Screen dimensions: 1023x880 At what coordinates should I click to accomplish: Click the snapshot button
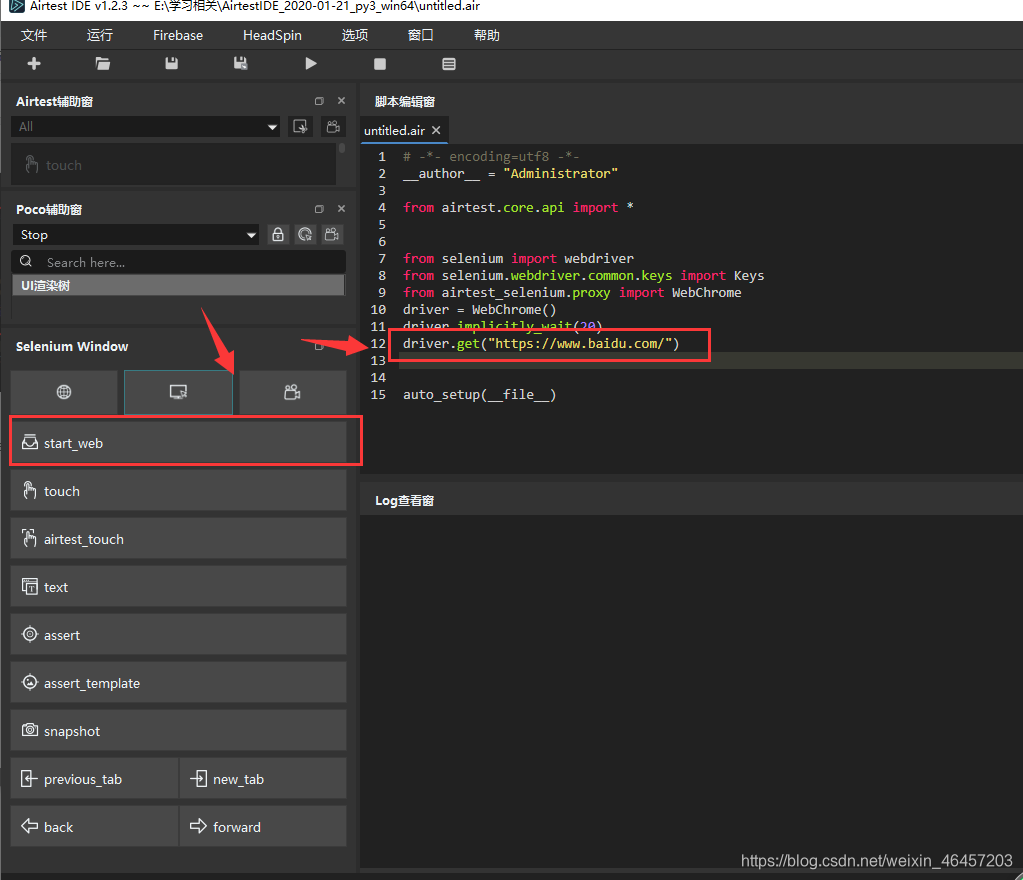(179, 731)
